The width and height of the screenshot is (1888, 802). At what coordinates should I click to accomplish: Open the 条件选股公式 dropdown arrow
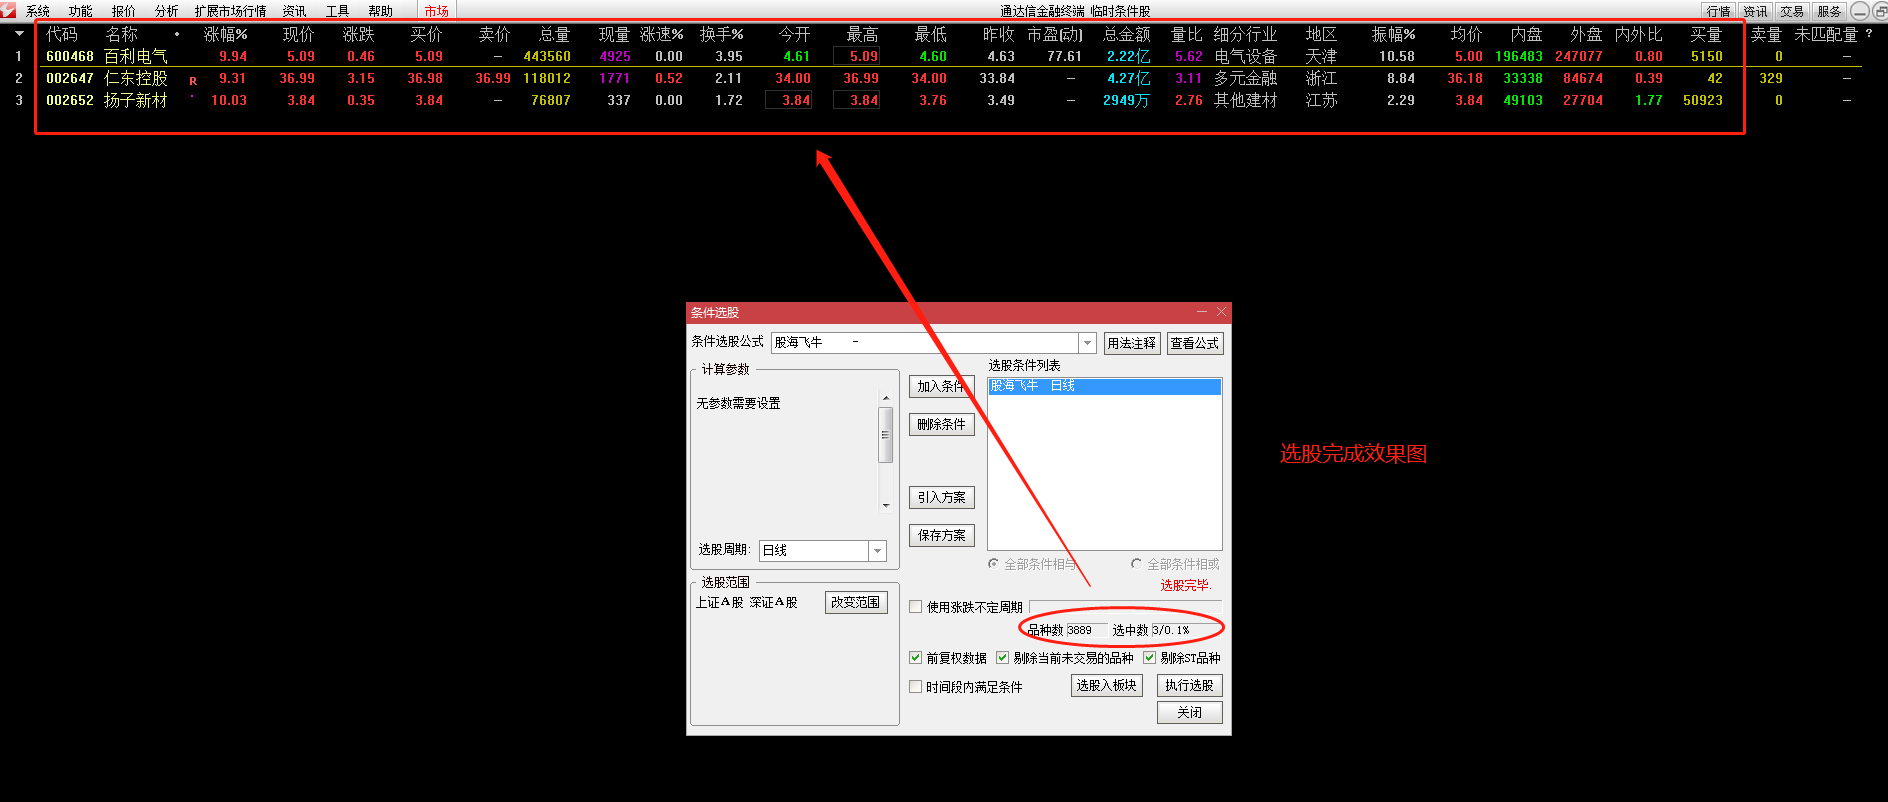[1088, 343]
